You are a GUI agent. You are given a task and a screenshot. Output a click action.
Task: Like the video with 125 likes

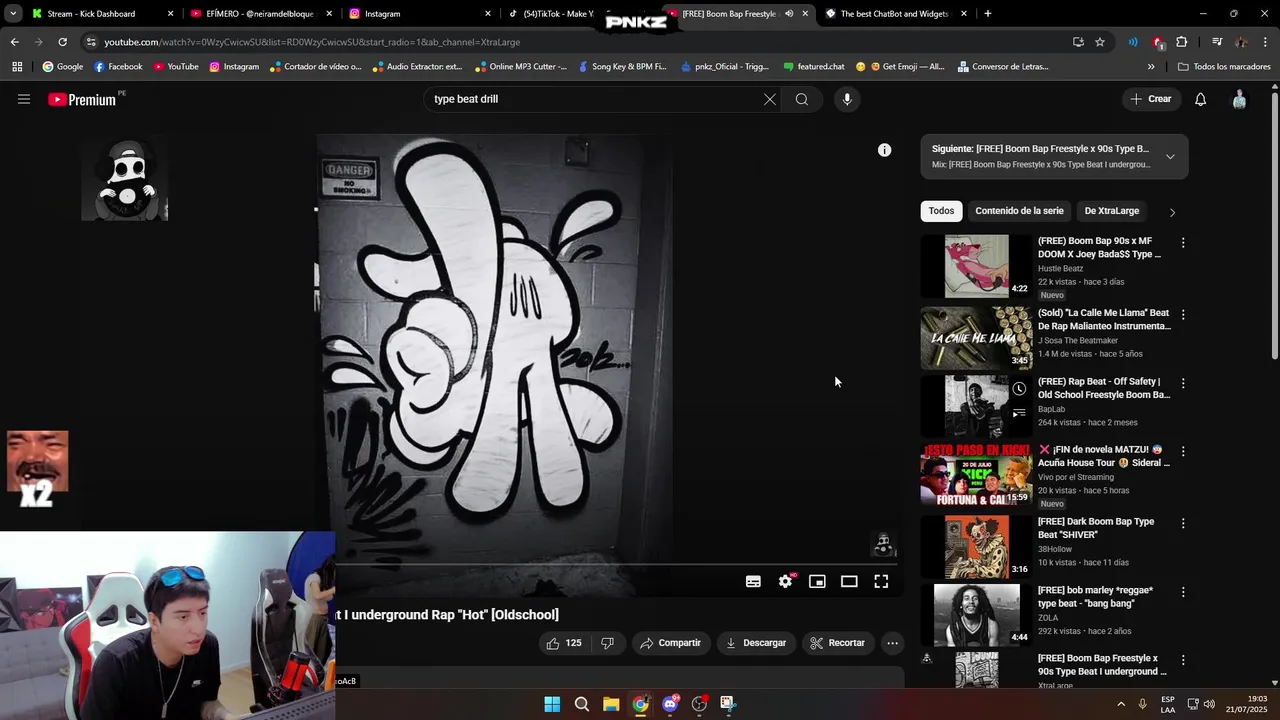click(x=564, y=643)
